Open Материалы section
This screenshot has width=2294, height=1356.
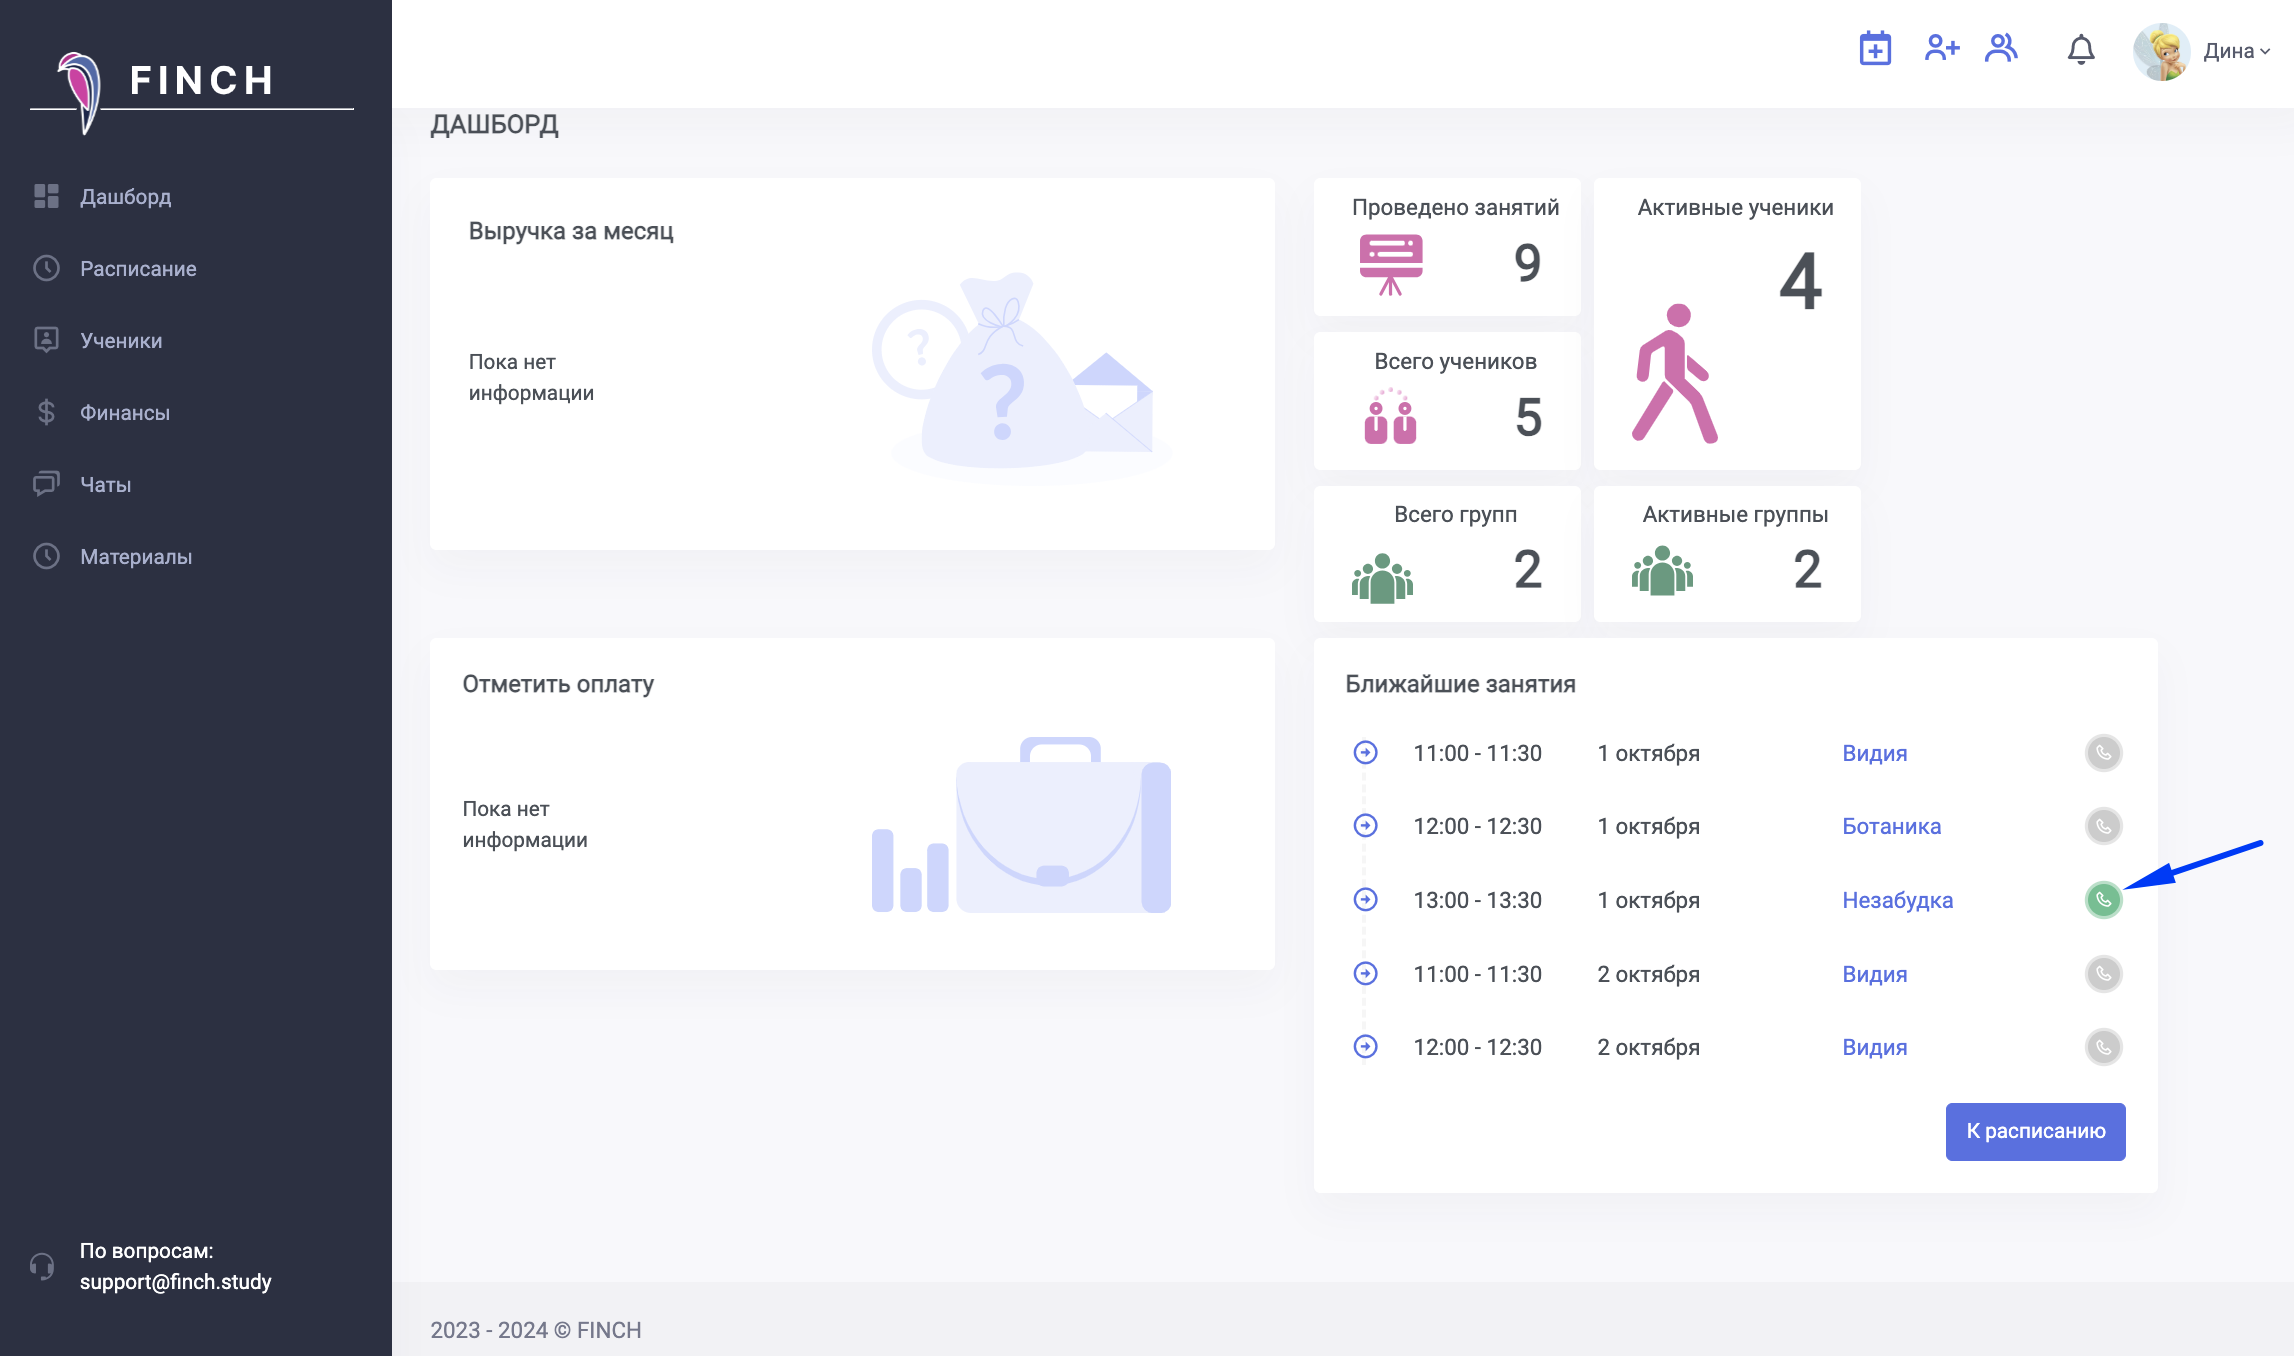pyautogui.click(x=136, y=557)
